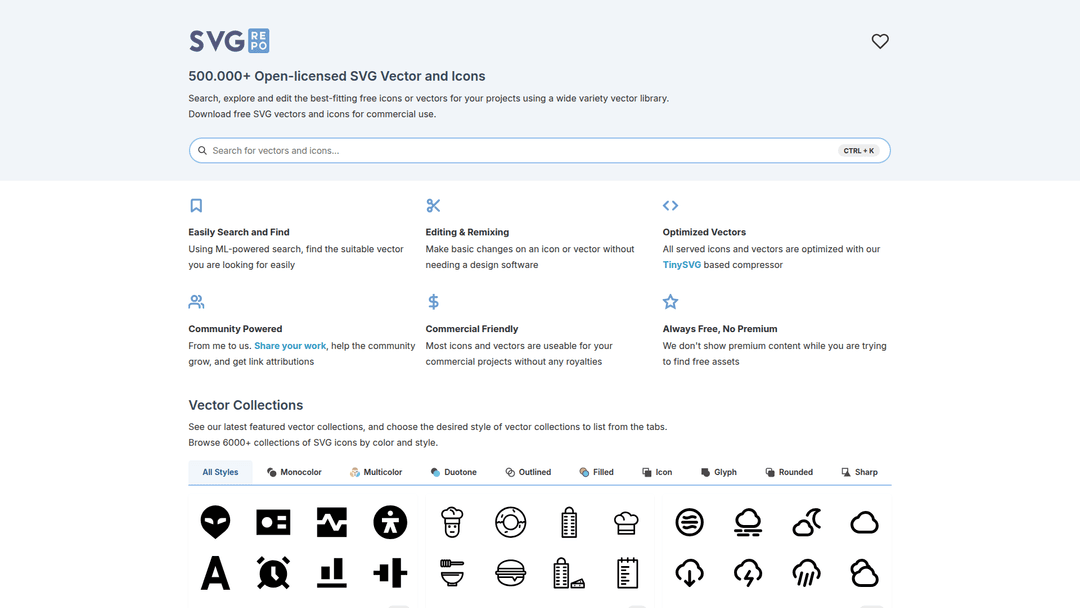Select the burger icon

coord(510,572)
